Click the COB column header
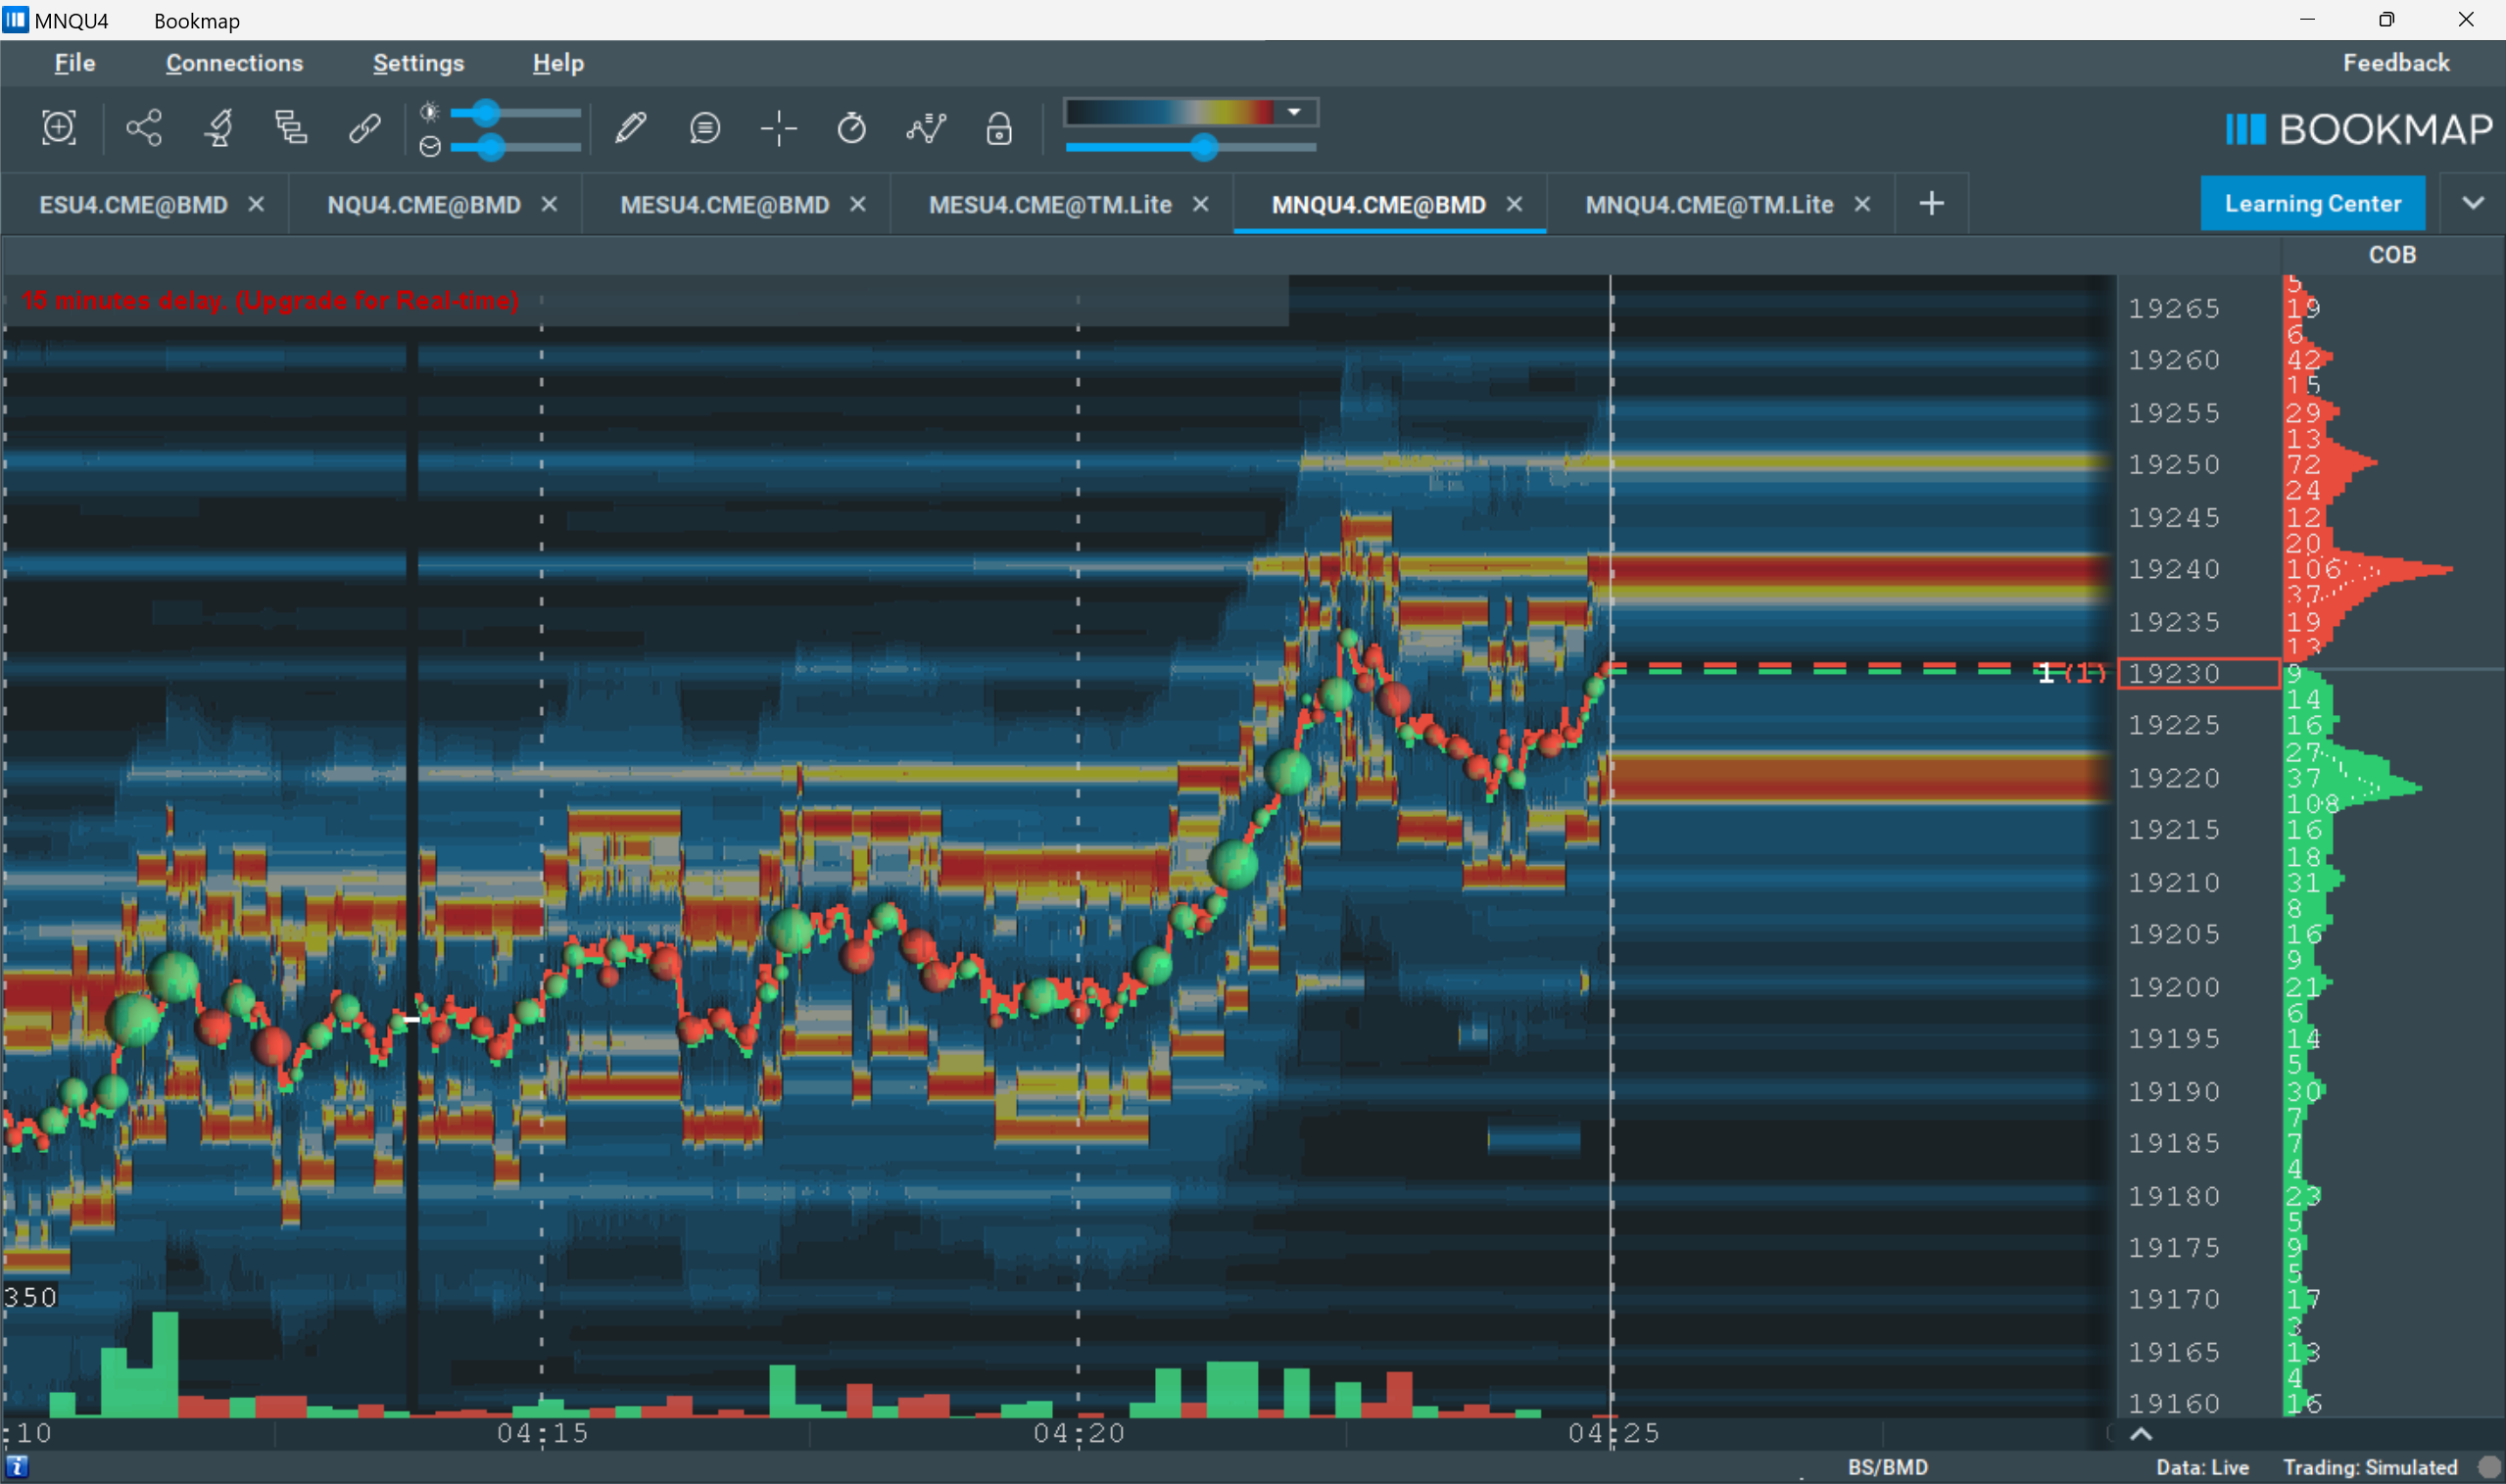Image resolution: width=2506 pixels, height=1484 pixels. point(2391,255)
